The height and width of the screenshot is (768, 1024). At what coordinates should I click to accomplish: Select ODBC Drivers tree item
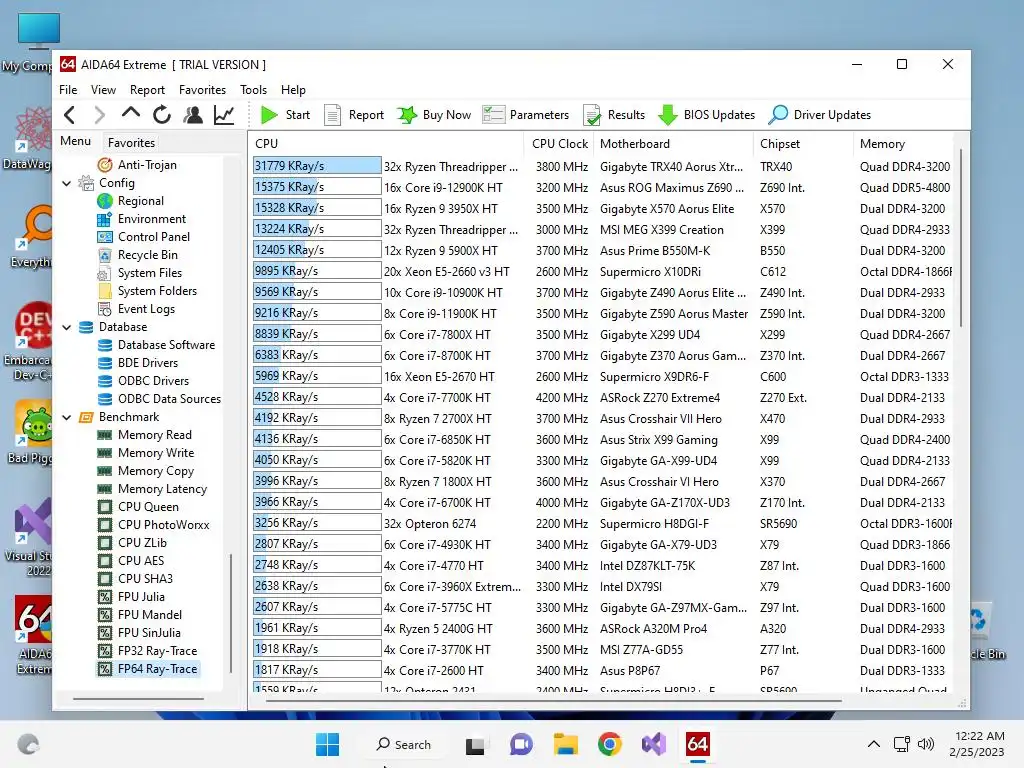(143, 381)
